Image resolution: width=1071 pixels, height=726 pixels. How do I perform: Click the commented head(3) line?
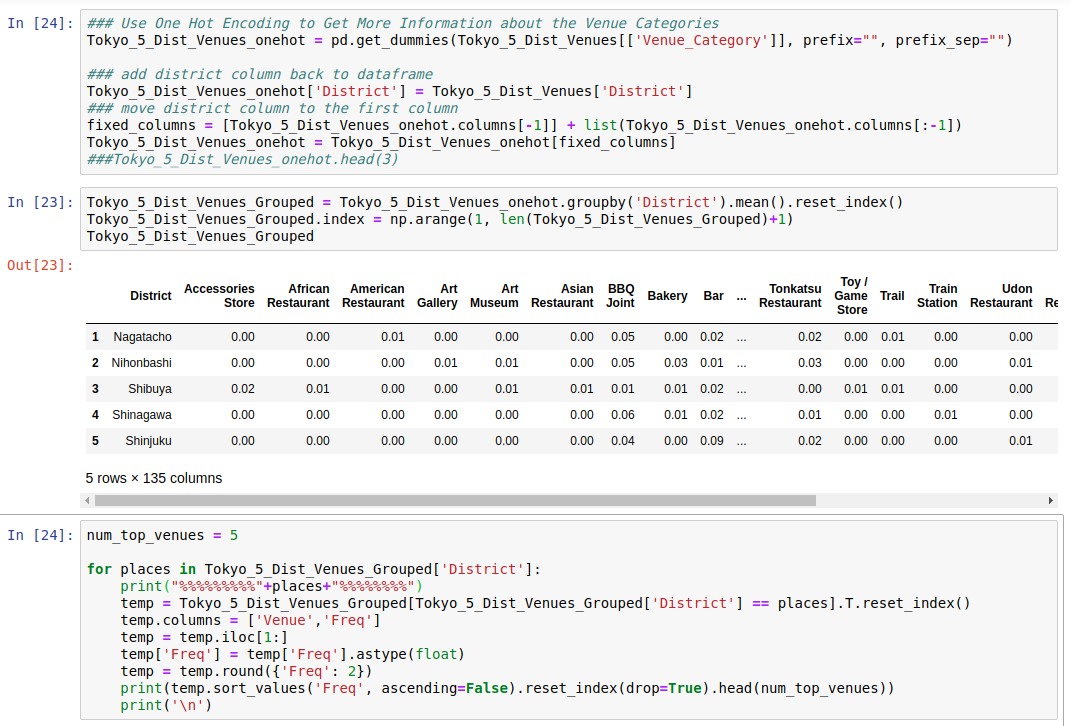(242, 159)
